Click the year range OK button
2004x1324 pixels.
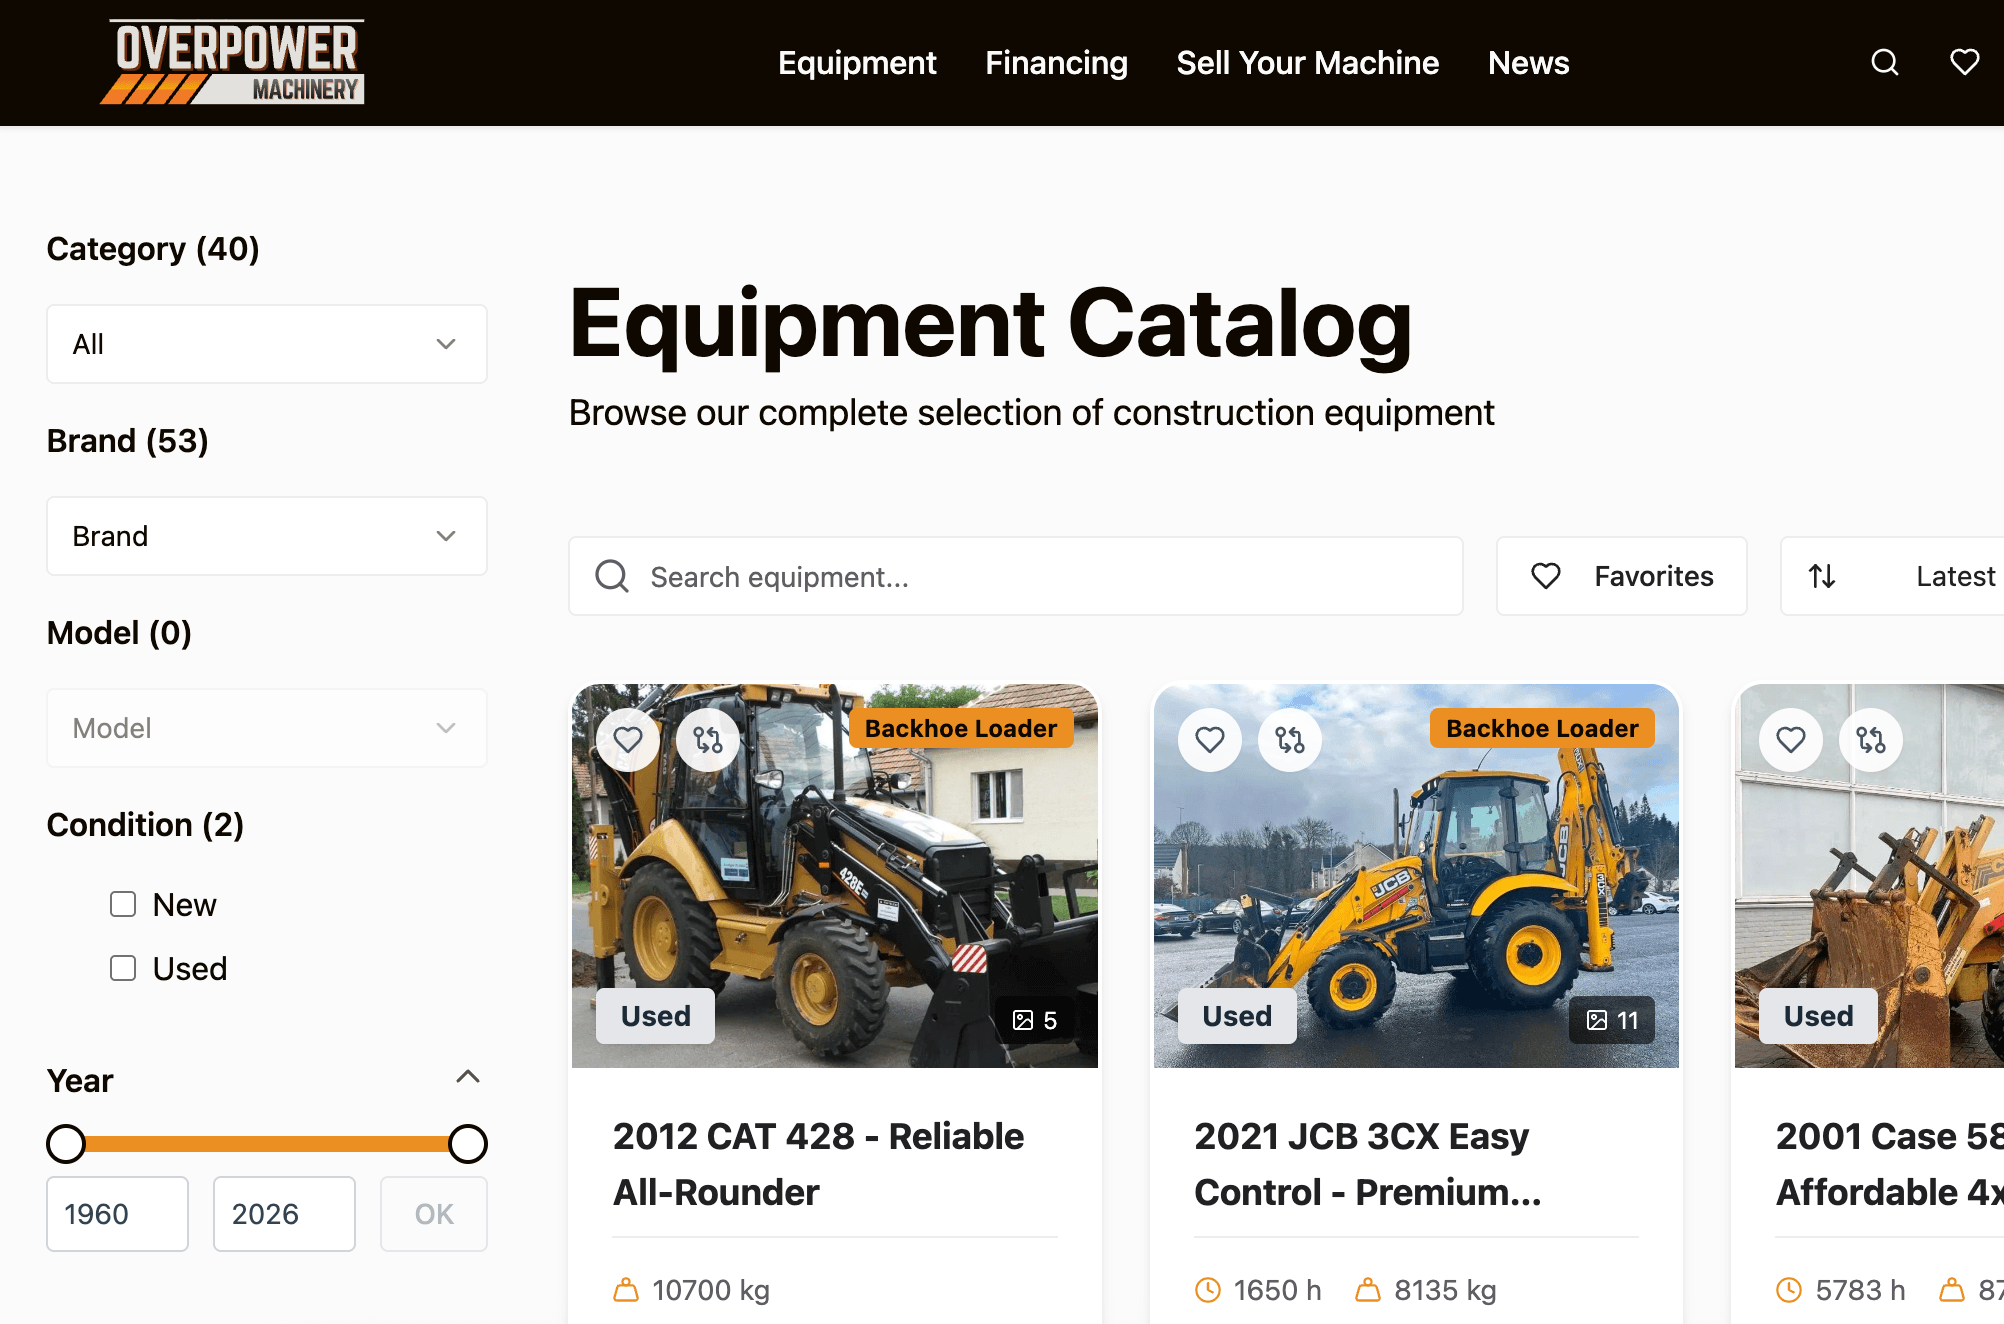[x=434, y=1214]
